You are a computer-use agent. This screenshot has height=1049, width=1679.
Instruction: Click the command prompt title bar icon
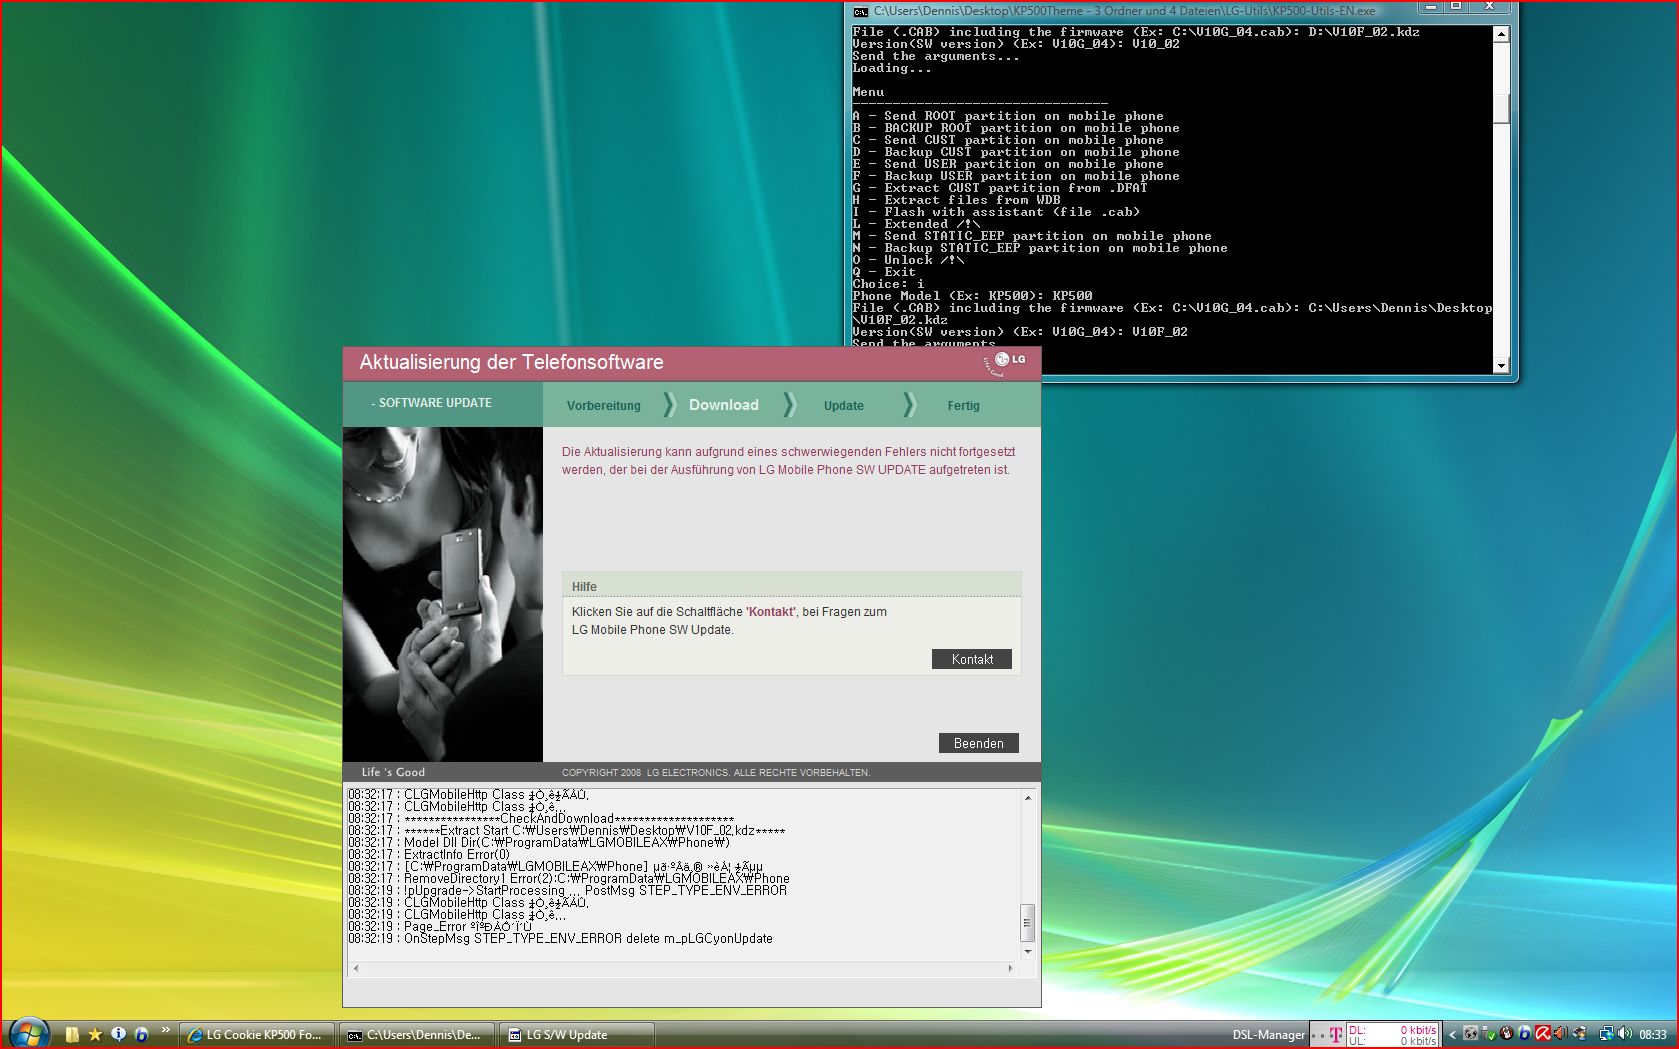861,11
